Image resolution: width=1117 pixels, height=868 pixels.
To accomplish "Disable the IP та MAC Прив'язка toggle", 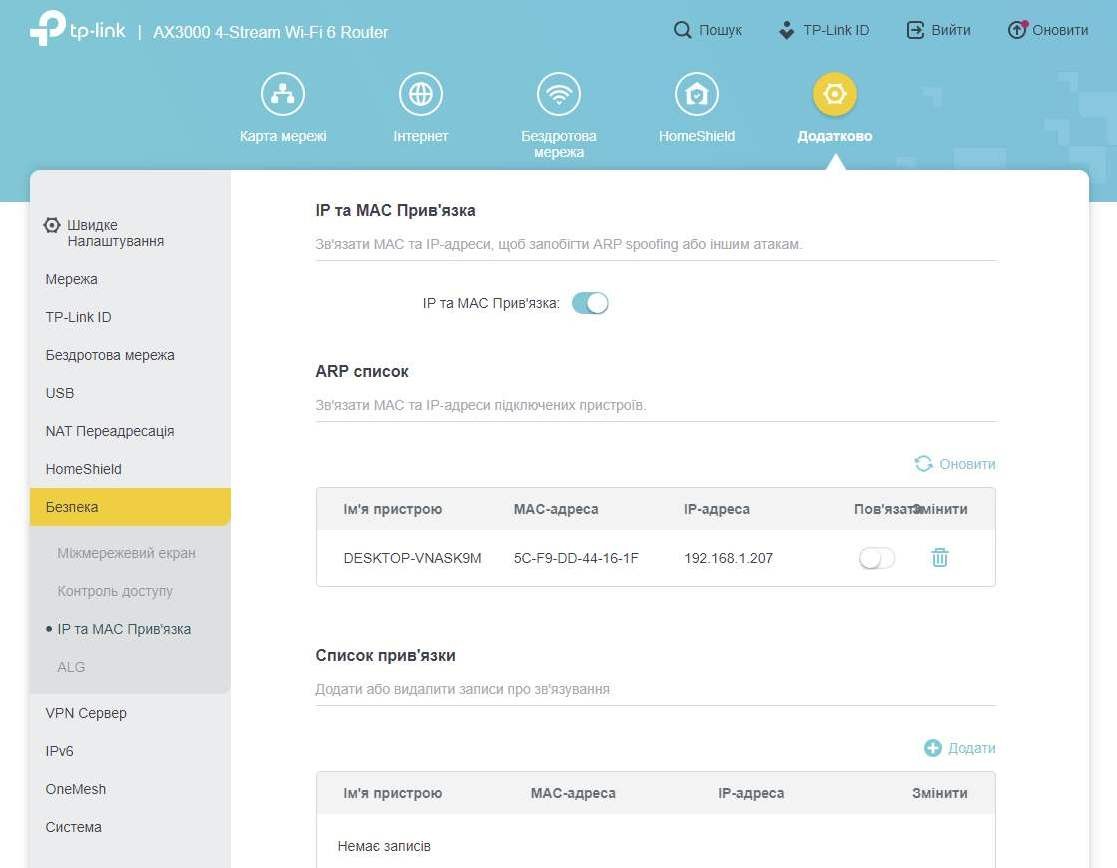I will point(590,303).
